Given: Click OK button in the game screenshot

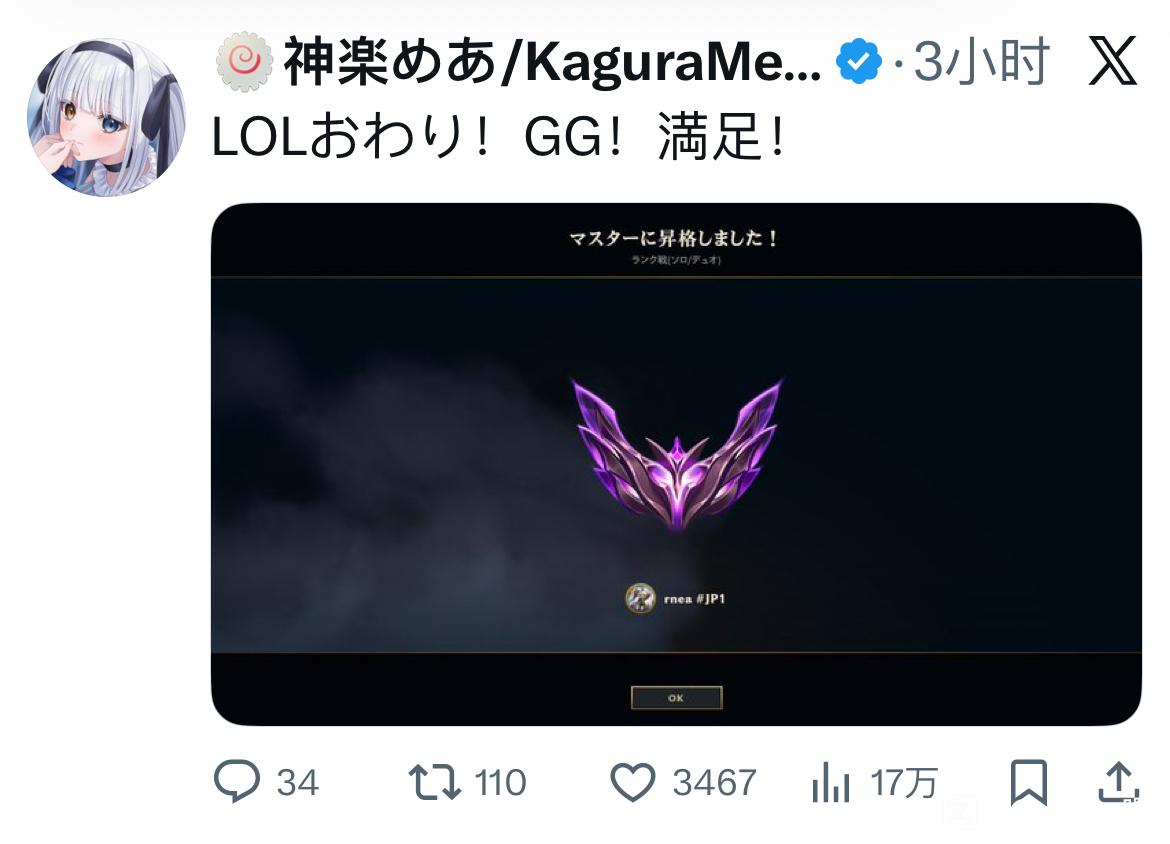Looking at the screenshot, I should pyautogui.click(x=676, y=698).
